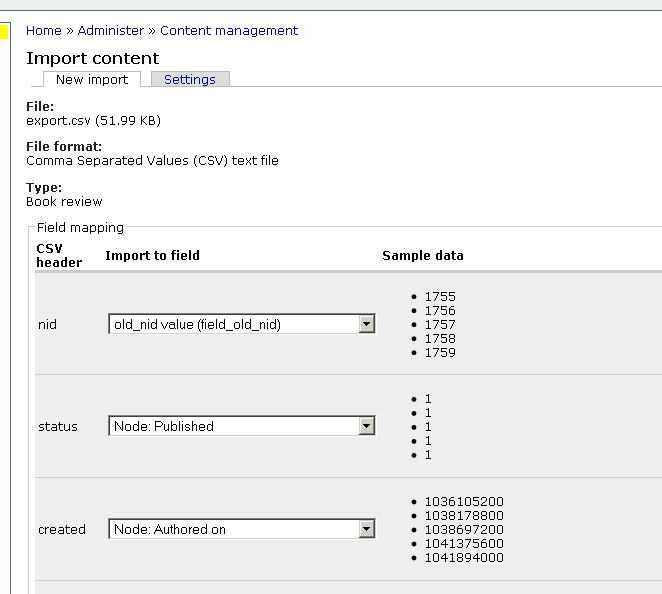Click the CSV header column heading
The image size is (662, 594).
(x=59, y=255)
